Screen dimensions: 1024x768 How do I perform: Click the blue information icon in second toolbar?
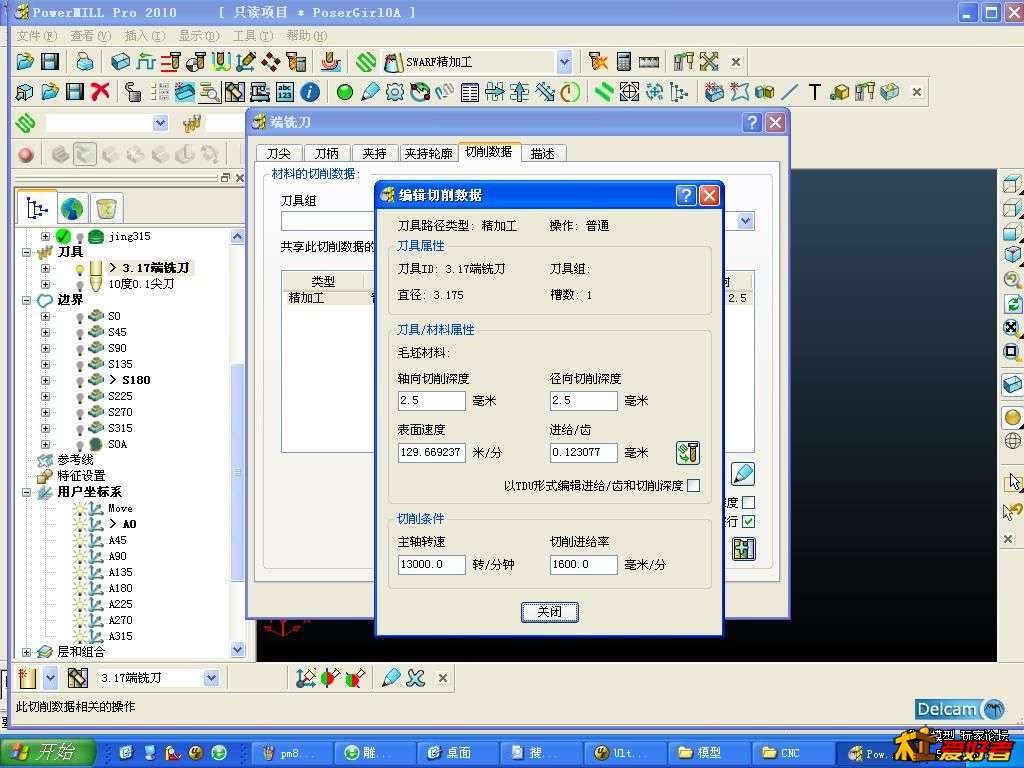[x=310, y=92]
